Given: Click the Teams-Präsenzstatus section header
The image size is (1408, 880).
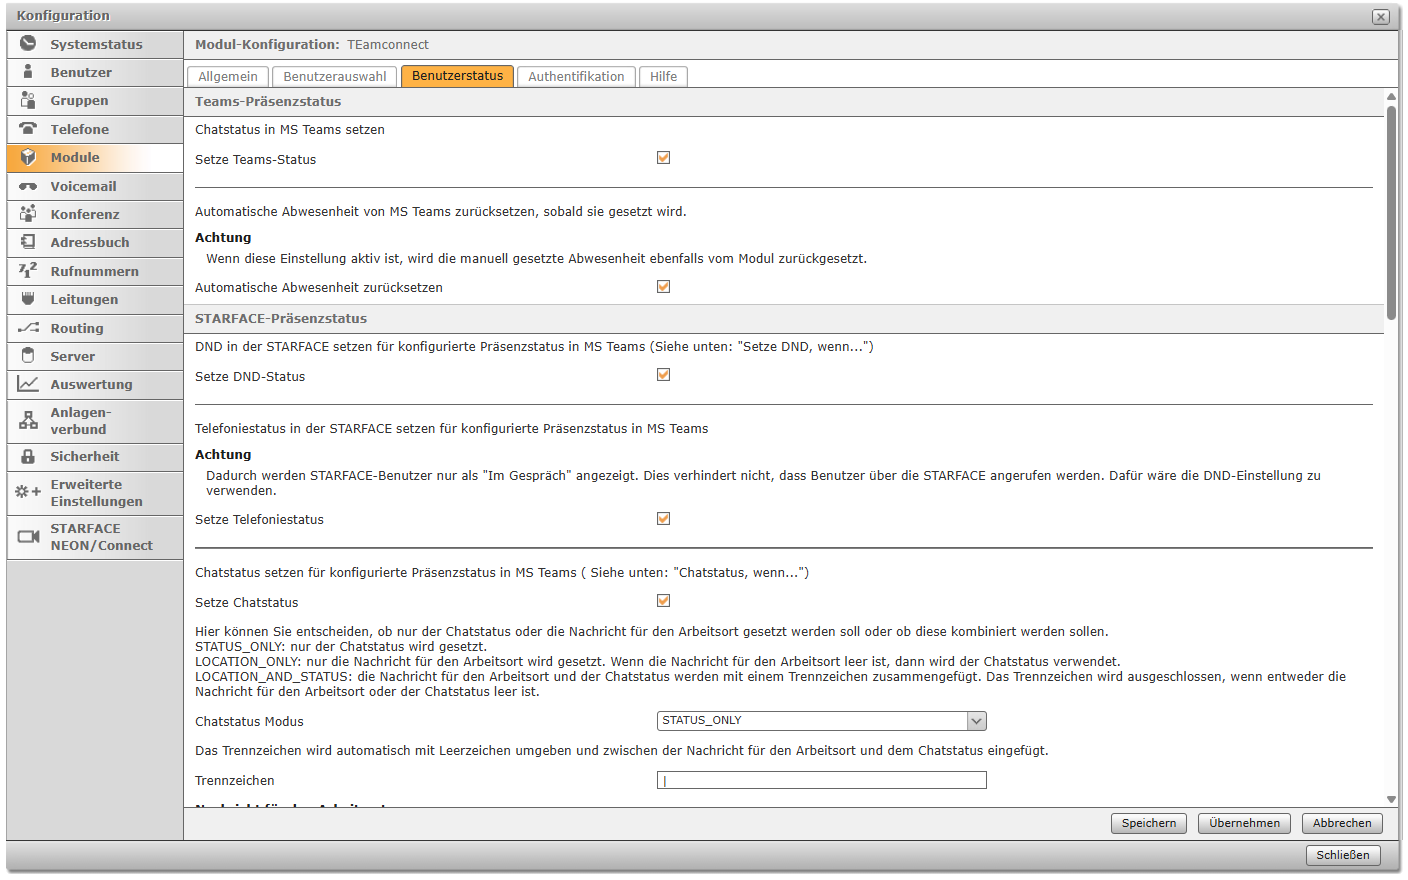Looking at the screenshot, I should [x=784, y=101].
